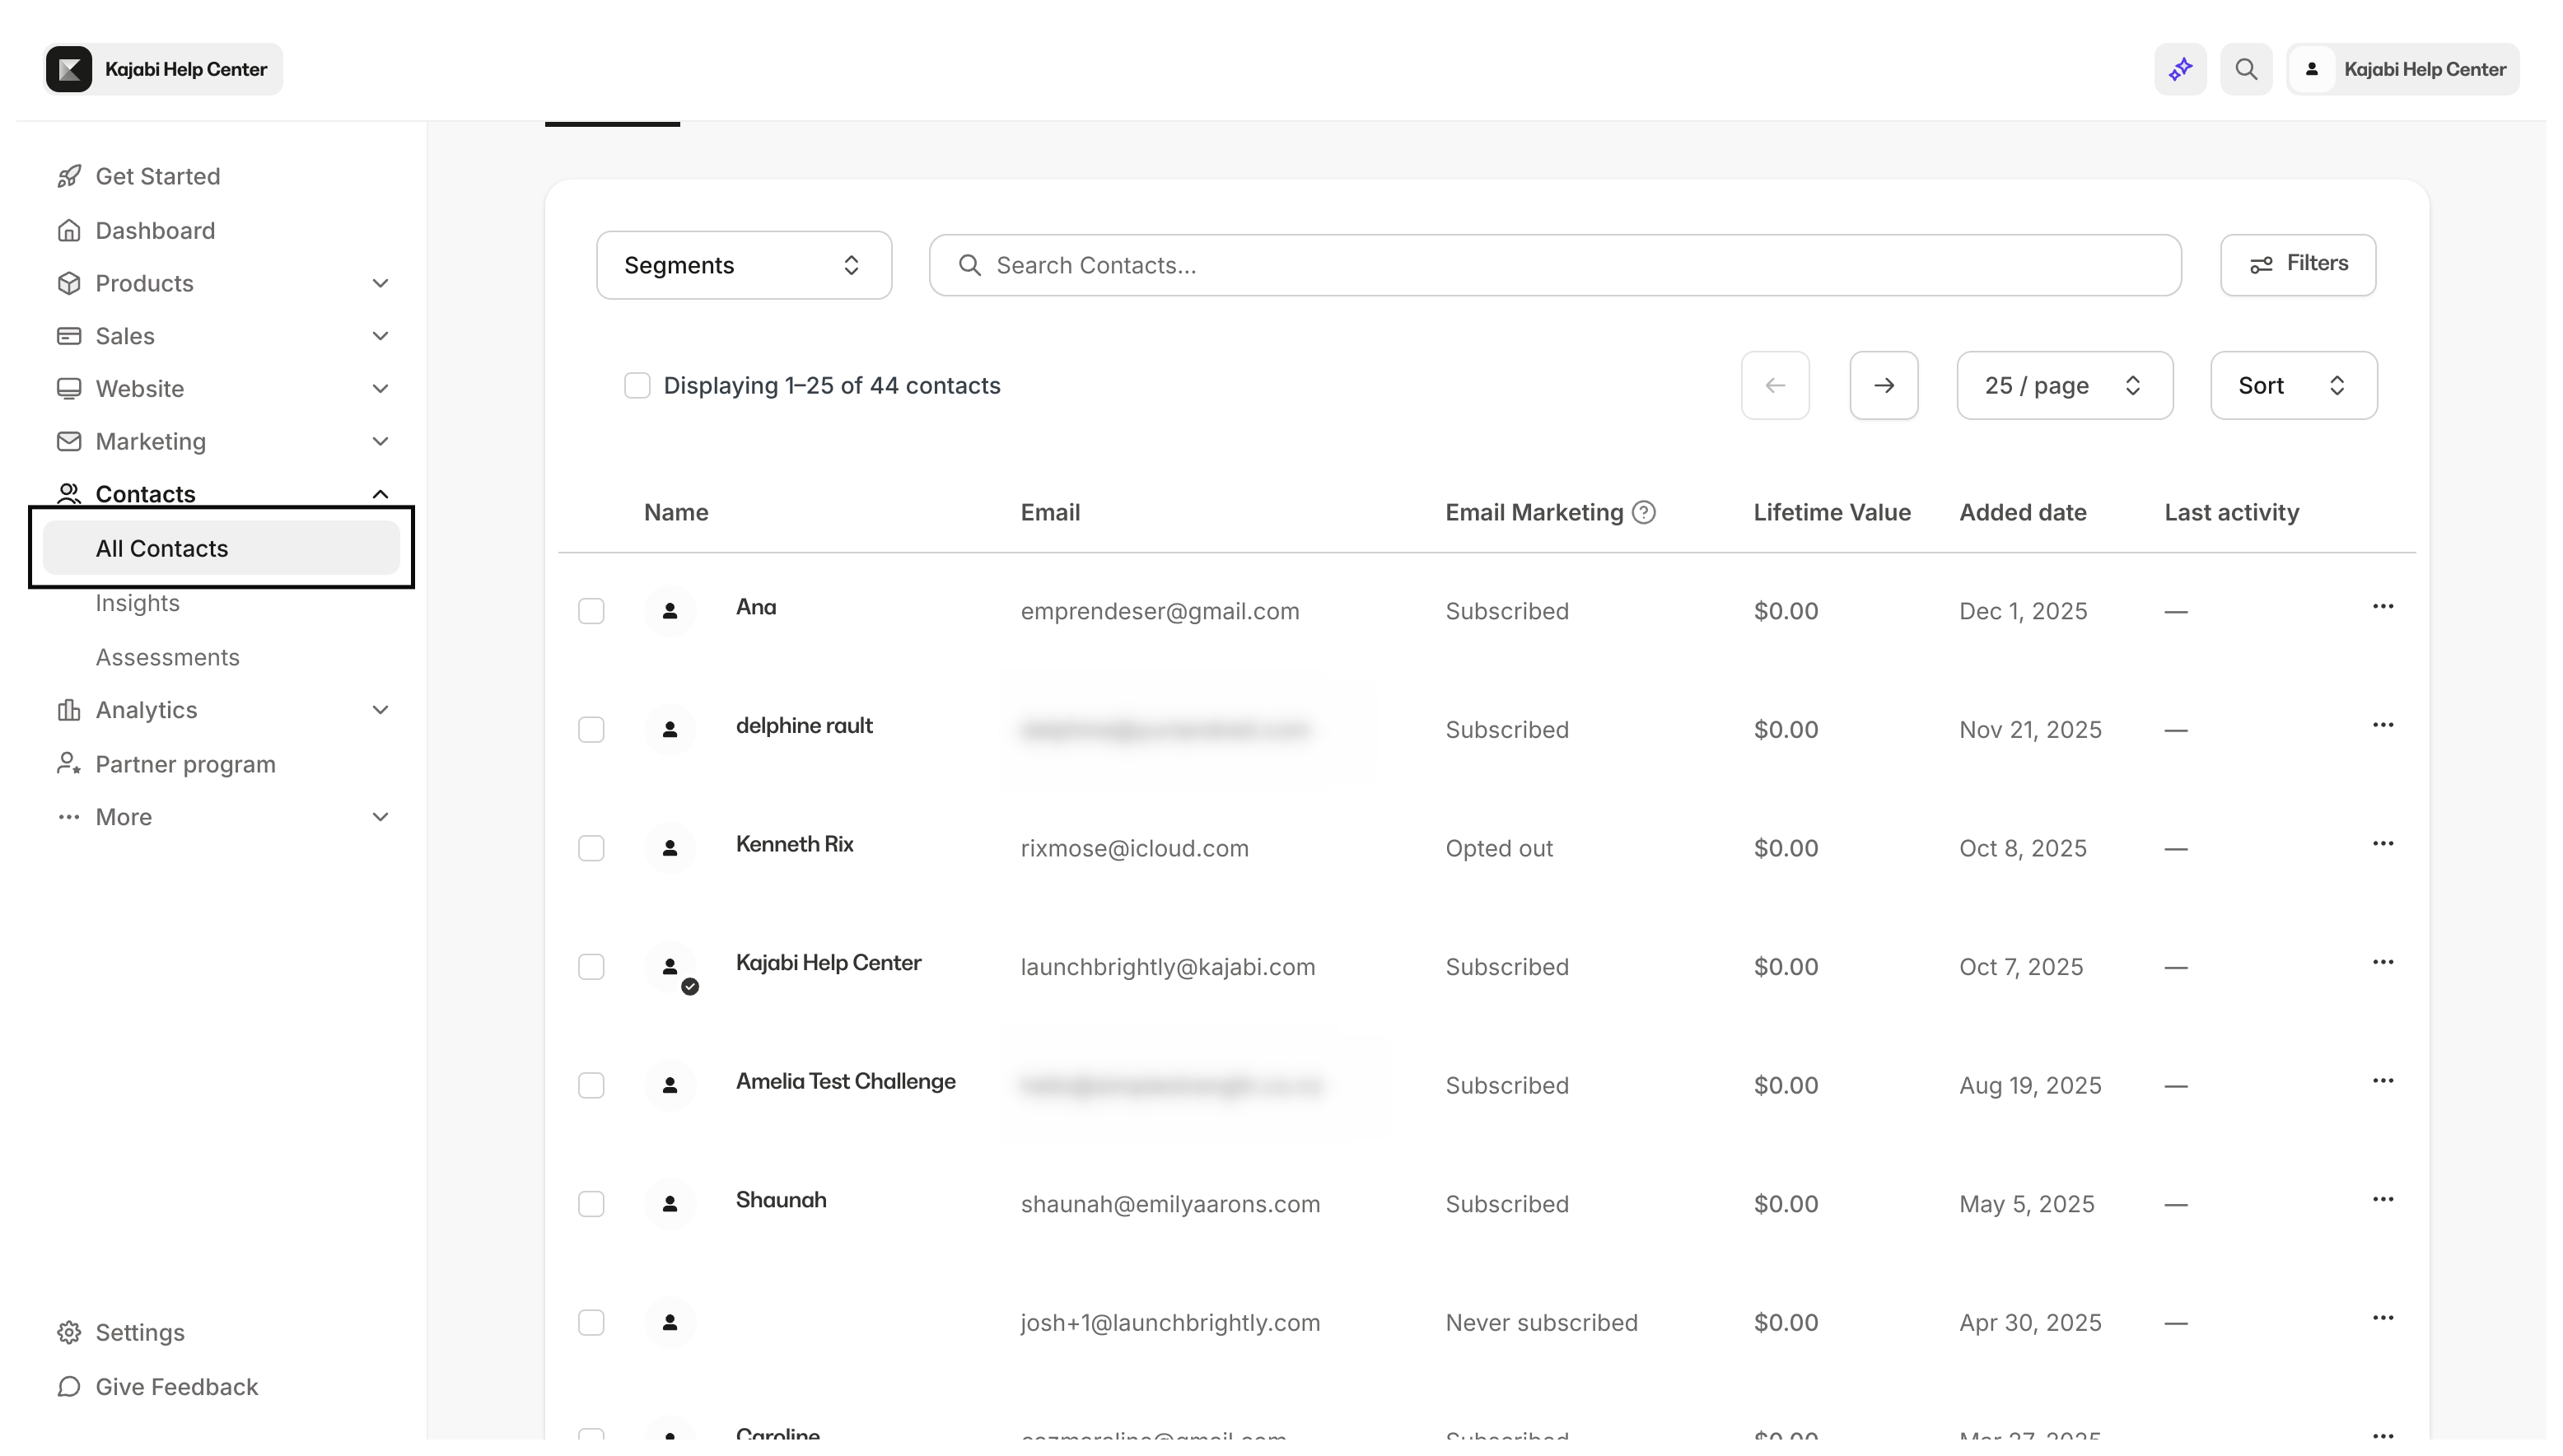Open the Analytics chart icon
The image size is (2563, 1456).
point(68,710)
